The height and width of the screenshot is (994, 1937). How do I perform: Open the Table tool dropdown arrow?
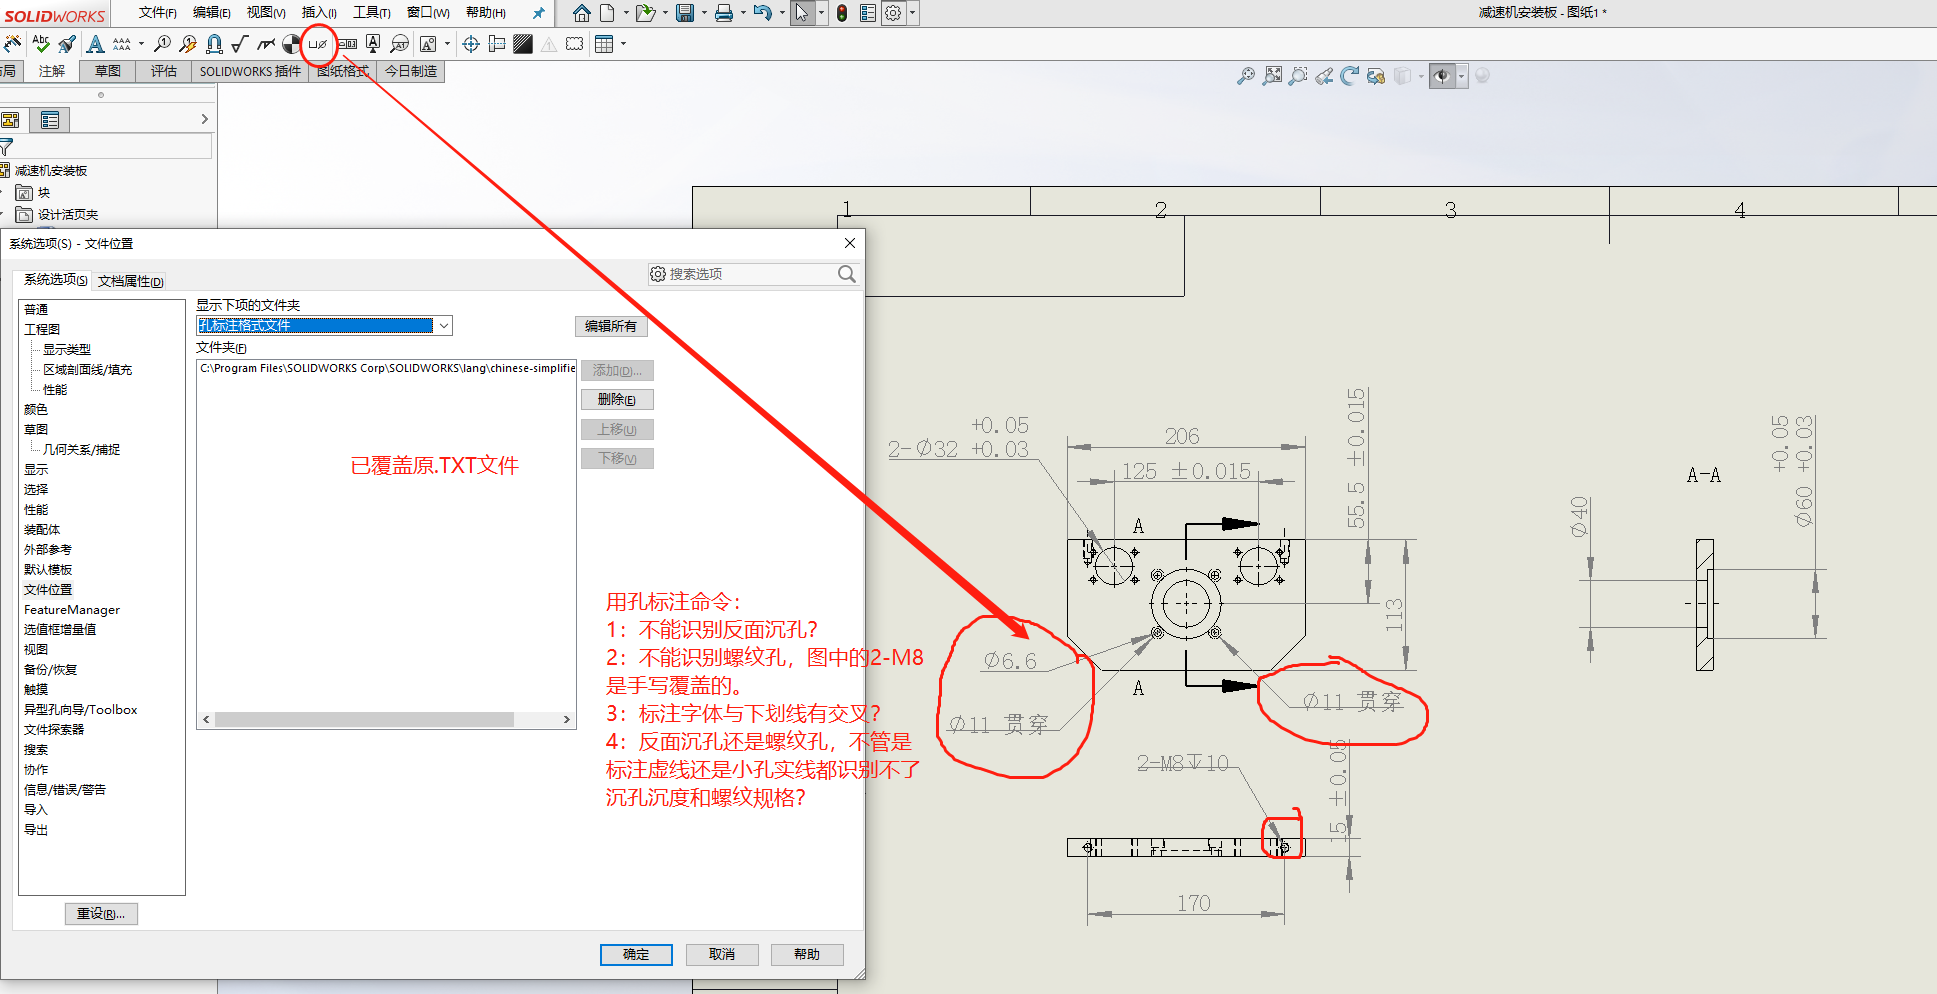[624, 44]
